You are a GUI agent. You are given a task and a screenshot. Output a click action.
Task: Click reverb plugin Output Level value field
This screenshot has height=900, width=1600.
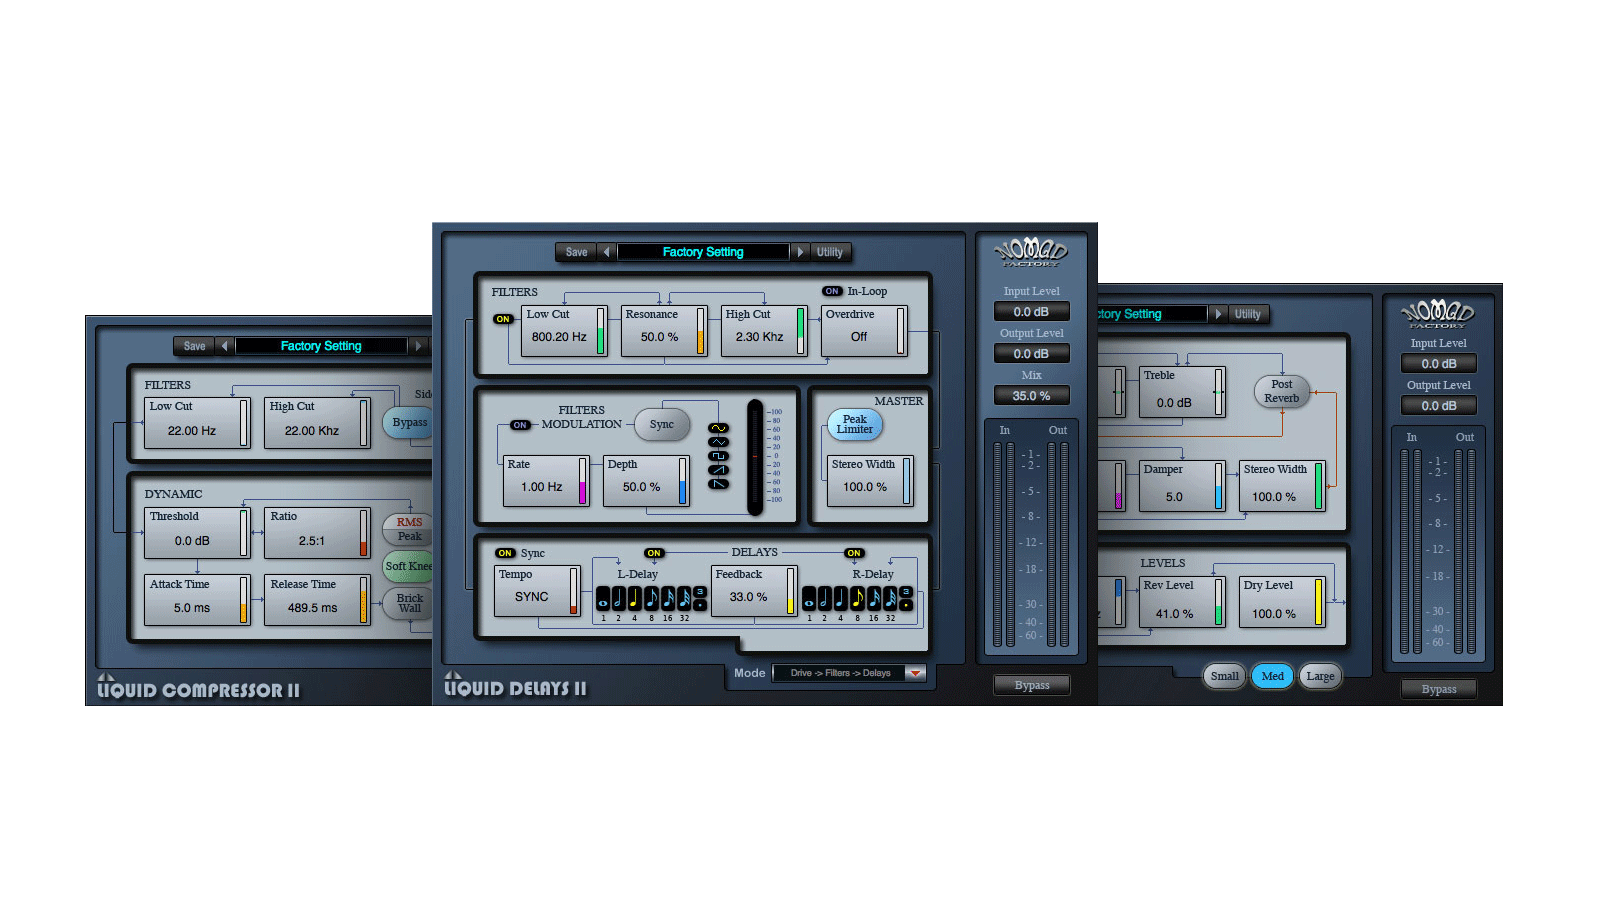[1439, 406]
